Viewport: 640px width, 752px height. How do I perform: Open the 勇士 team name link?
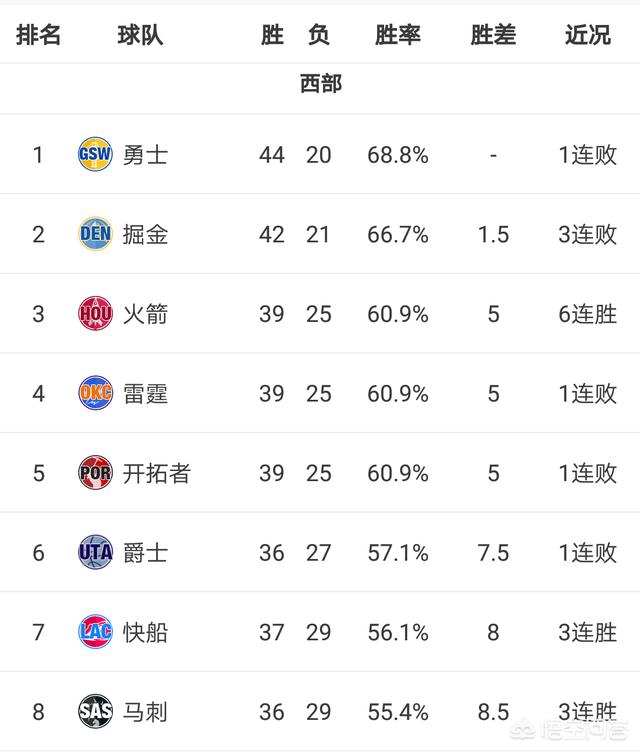[145, 155]
